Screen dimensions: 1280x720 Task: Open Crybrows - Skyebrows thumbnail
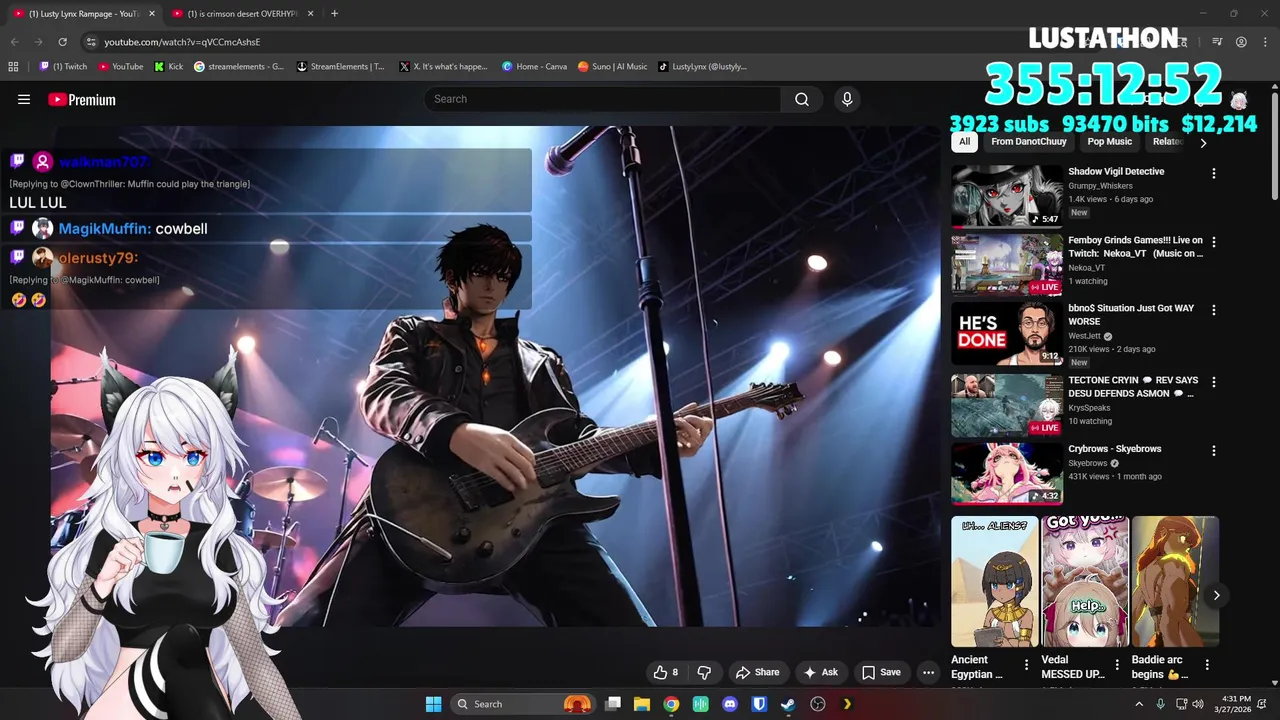pyautogui.click(x=1007, y=474)
